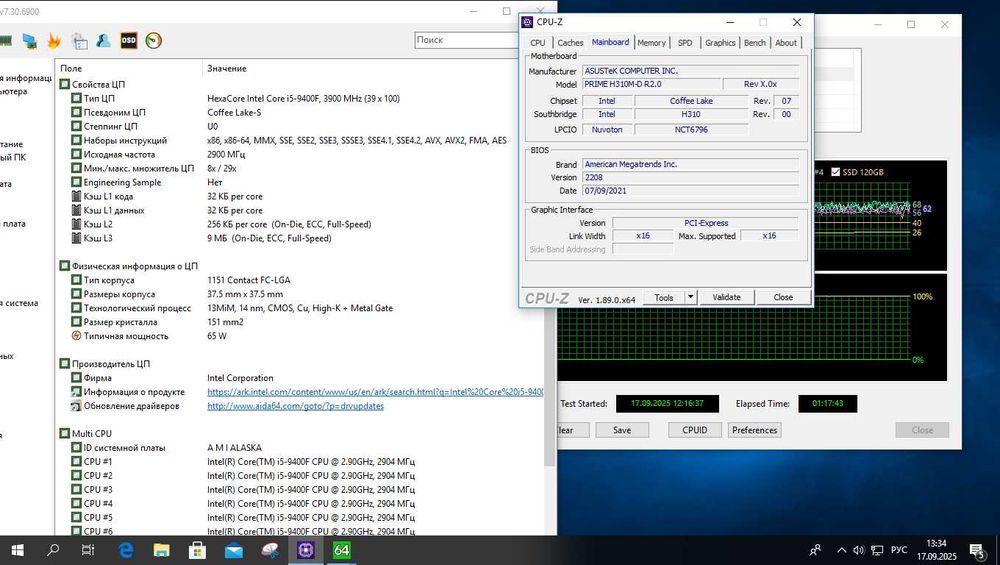This screenshot has height=565, width=1000.
Task: Open the Windows Start menu
Action: point(17,550)
